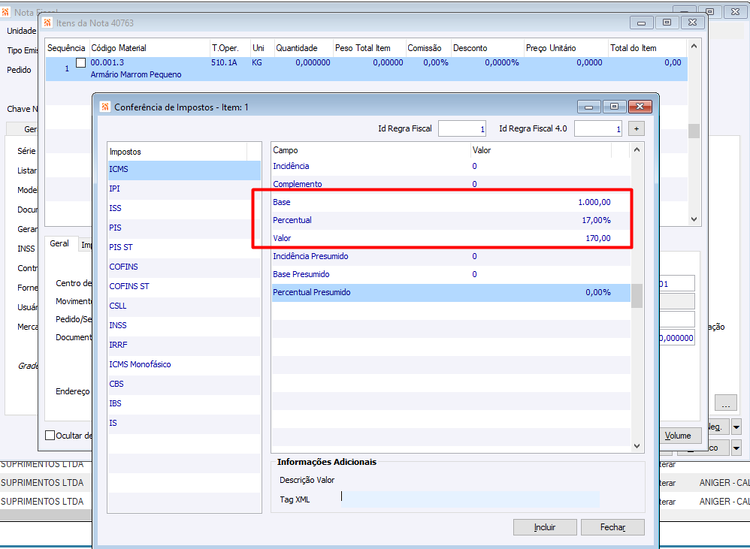This screenshot has width=750, height=549.
Task: Select IS tax entry
Action: point(184,423)
